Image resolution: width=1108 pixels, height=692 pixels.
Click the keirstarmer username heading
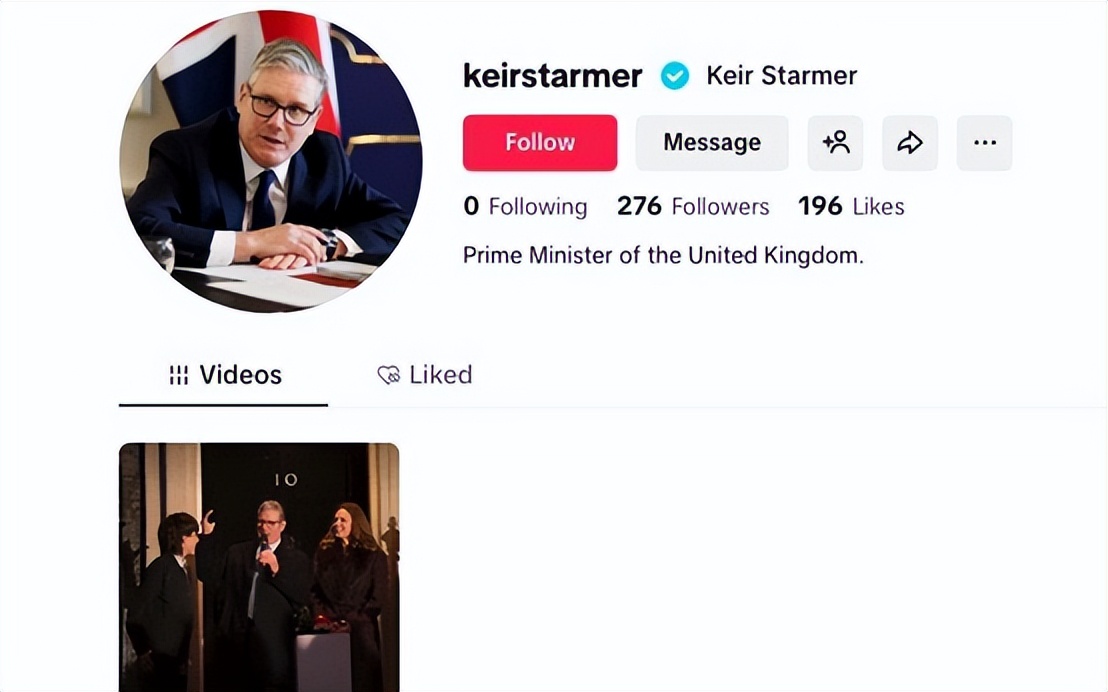553,76
